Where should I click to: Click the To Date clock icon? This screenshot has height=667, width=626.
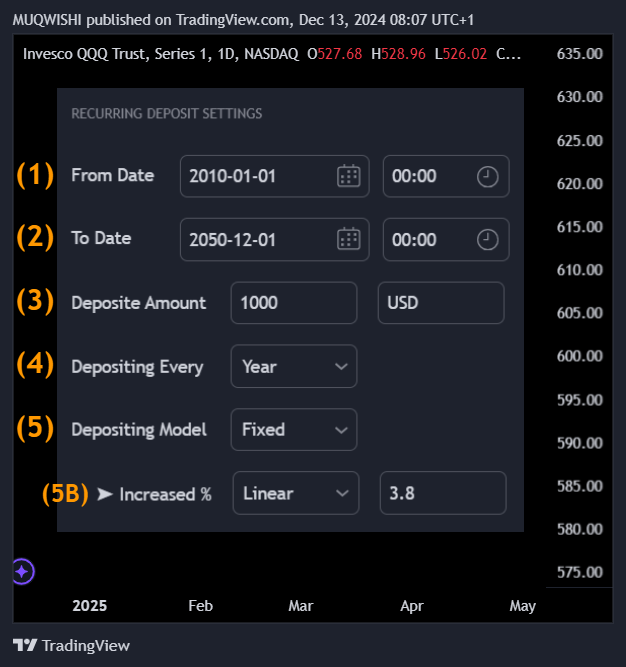tap(487, 240)
